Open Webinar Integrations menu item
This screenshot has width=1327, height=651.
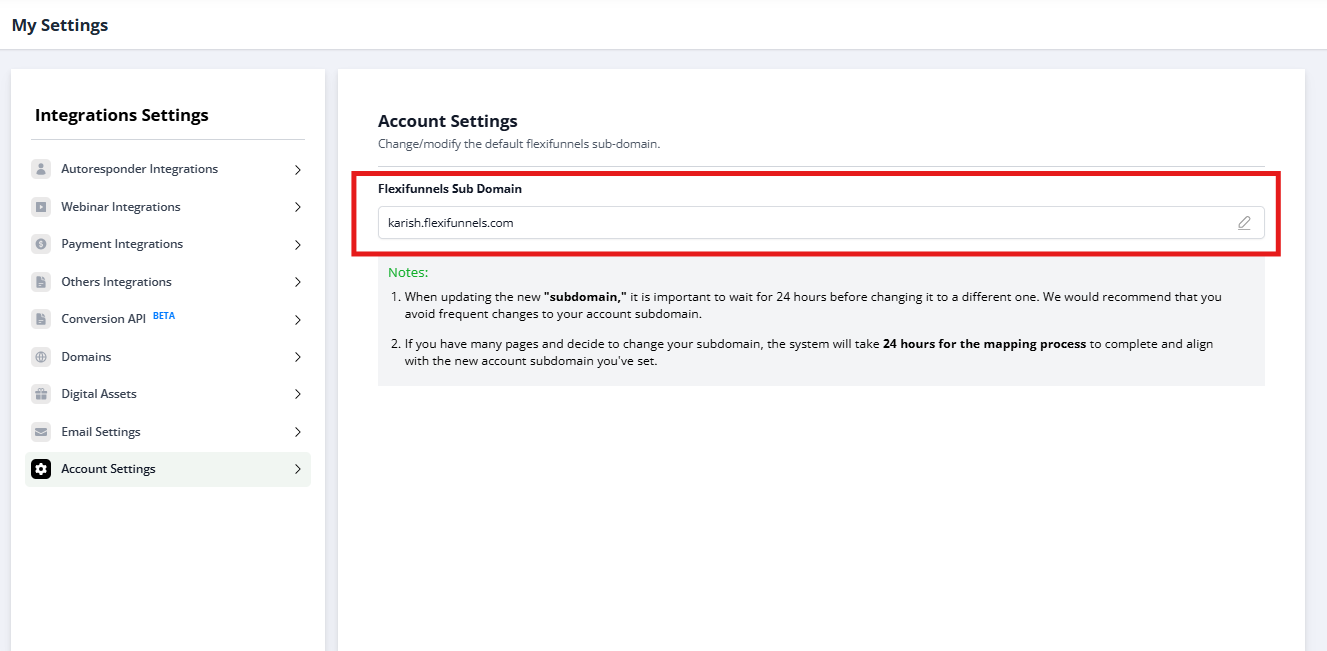(x=168, y=207)
